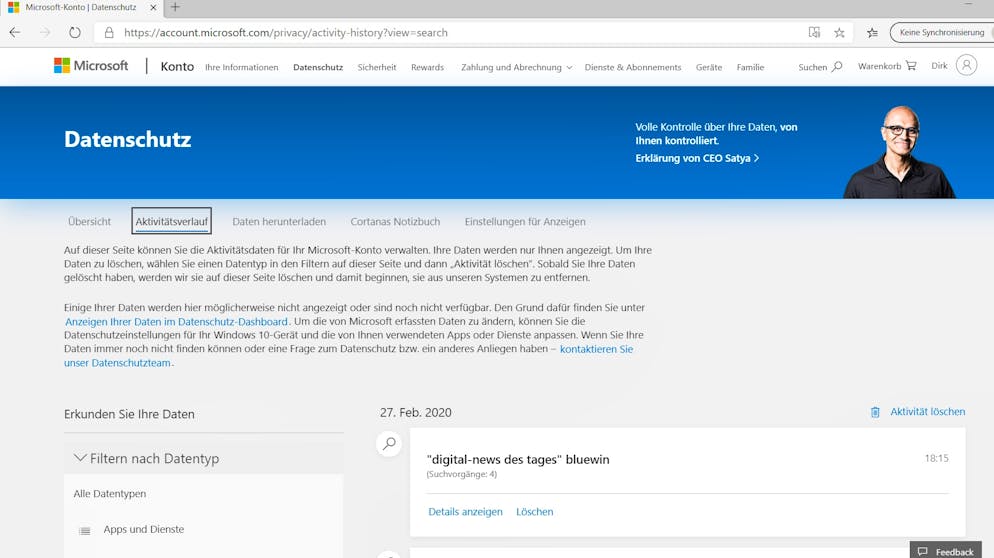Image resolution: width=994 pixels, height=558 pixels.
Task: Open the Dirk account avatar
Action: (966, 65)
